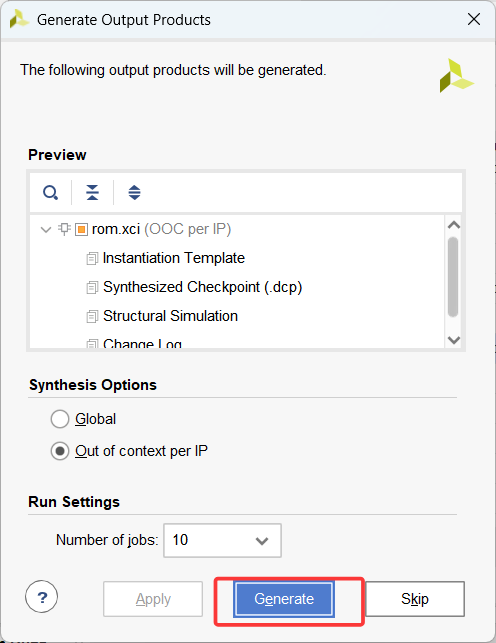
Task: Close the Generate Output Products dialog
Action: (x=474, y=19)
